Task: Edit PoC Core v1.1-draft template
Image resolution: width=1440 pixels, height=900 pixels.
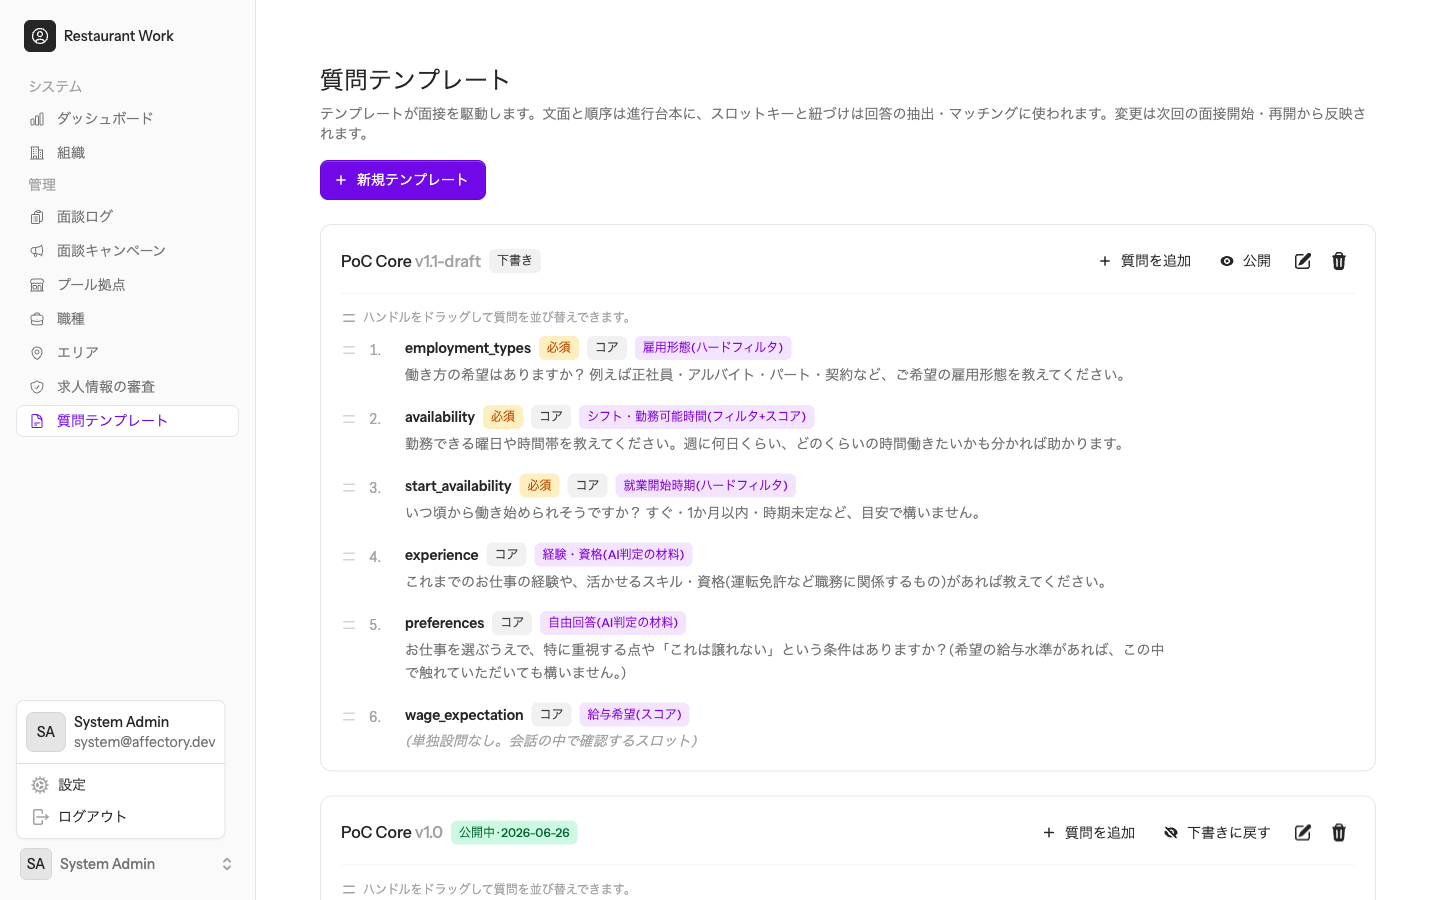Action: point(1303,261)
